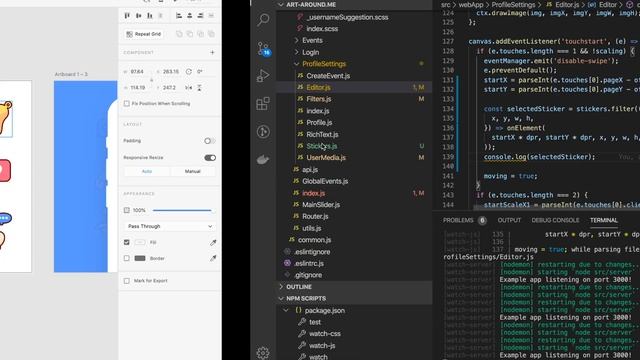Click the width field showing 97.64
Viewport: 640px width, 360px height.
[x=138, y=71]
